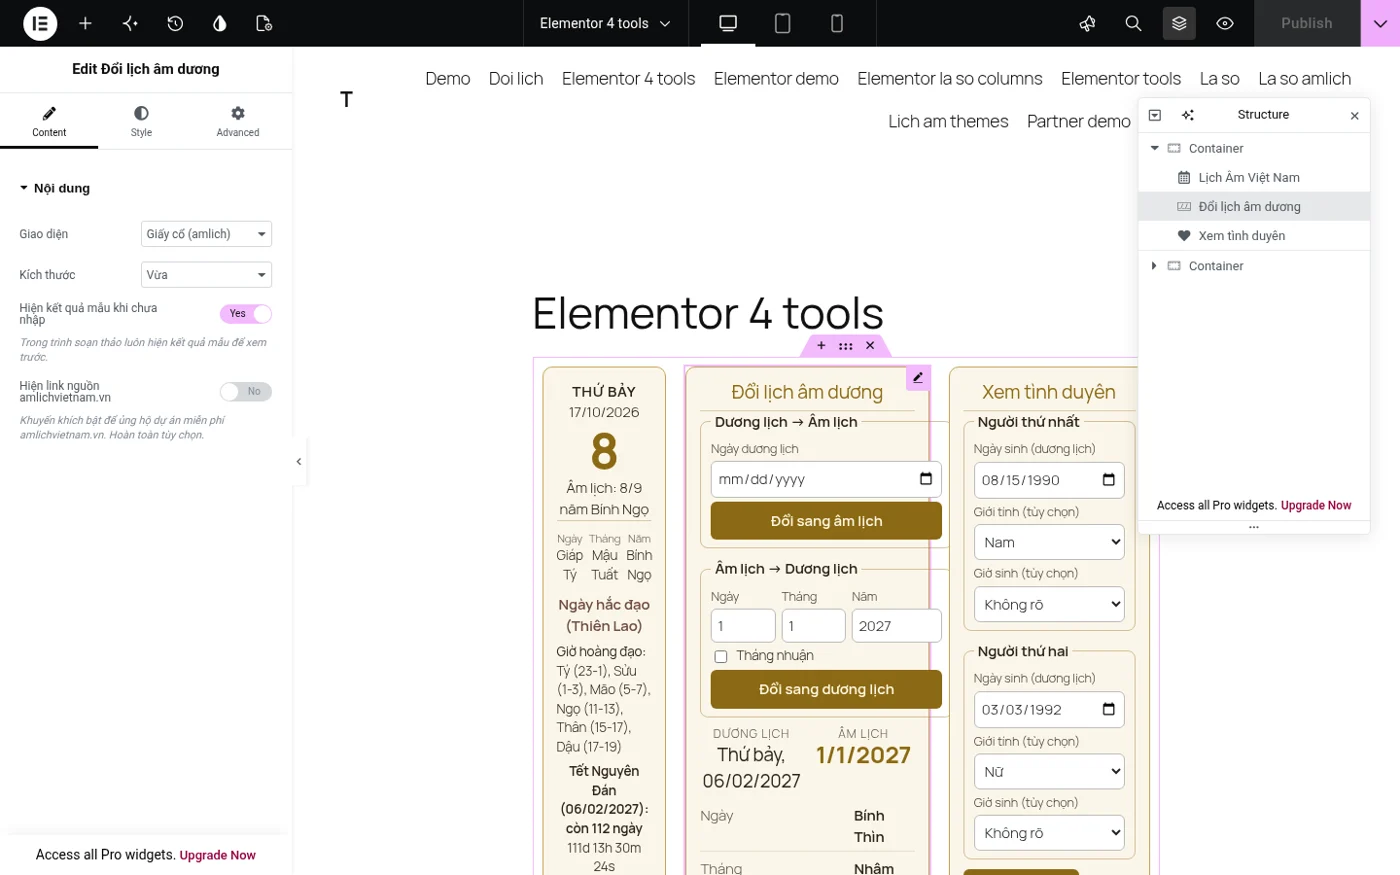Click the 'Đổi sang âm lịch' button

pos(826,521)
